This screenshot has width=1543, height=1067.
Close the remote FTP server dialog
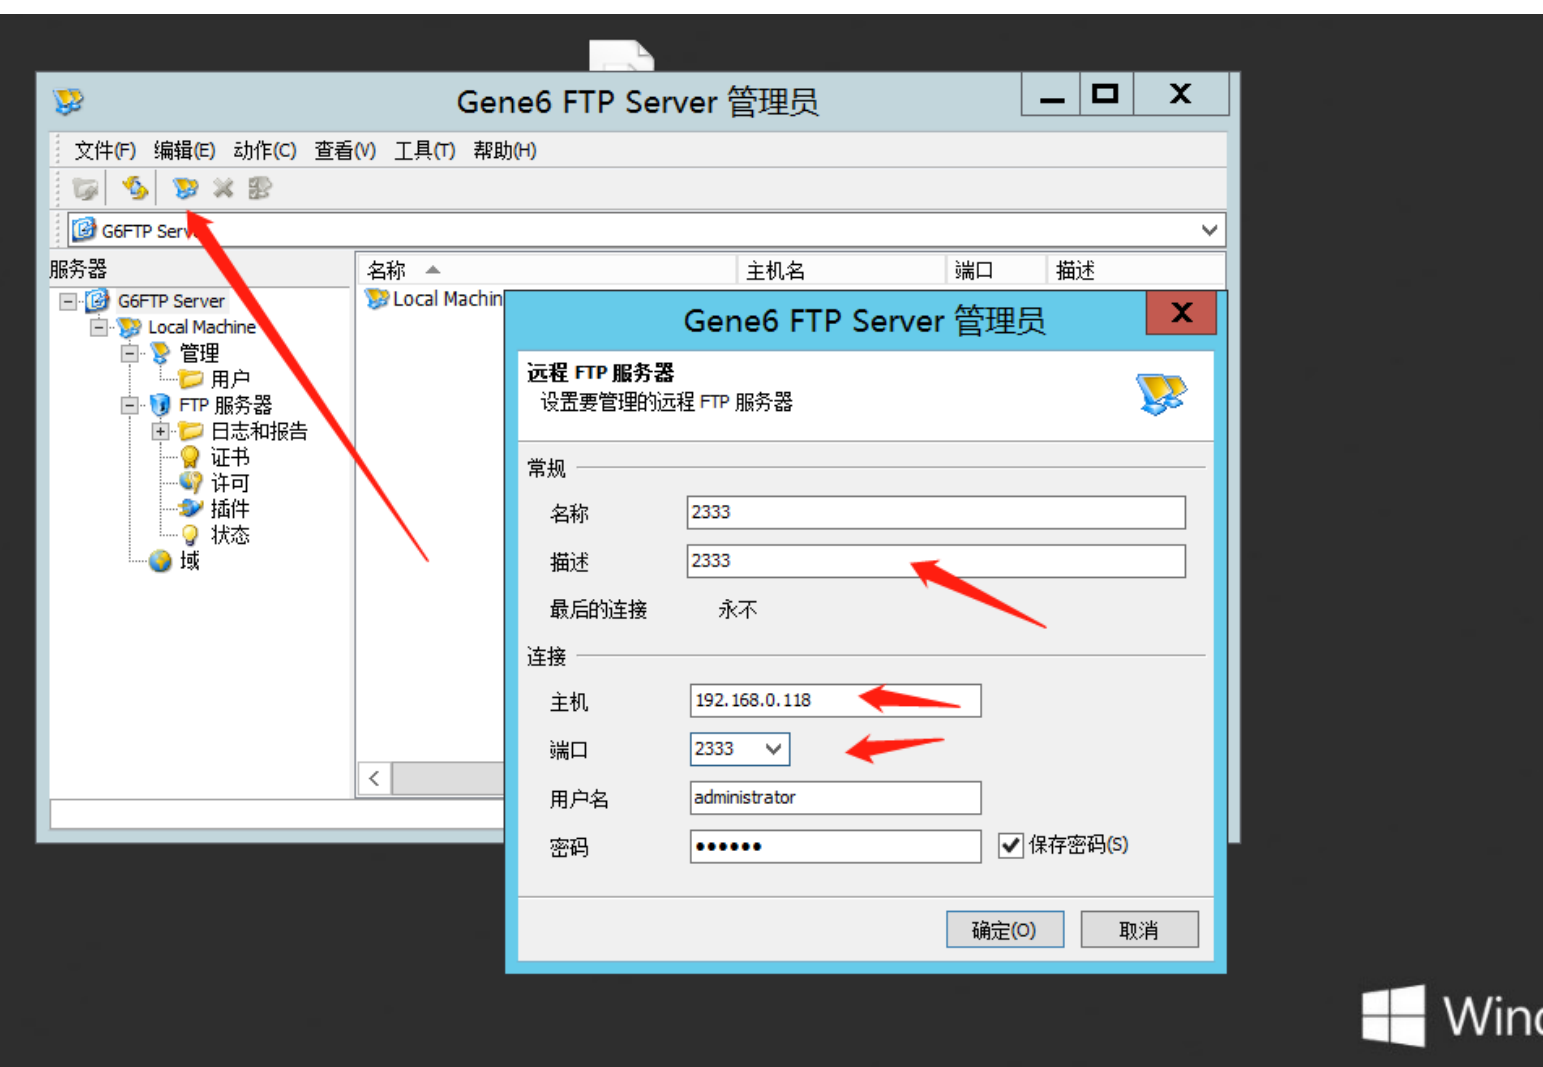pyautogui.click(x=1181, y=313)
